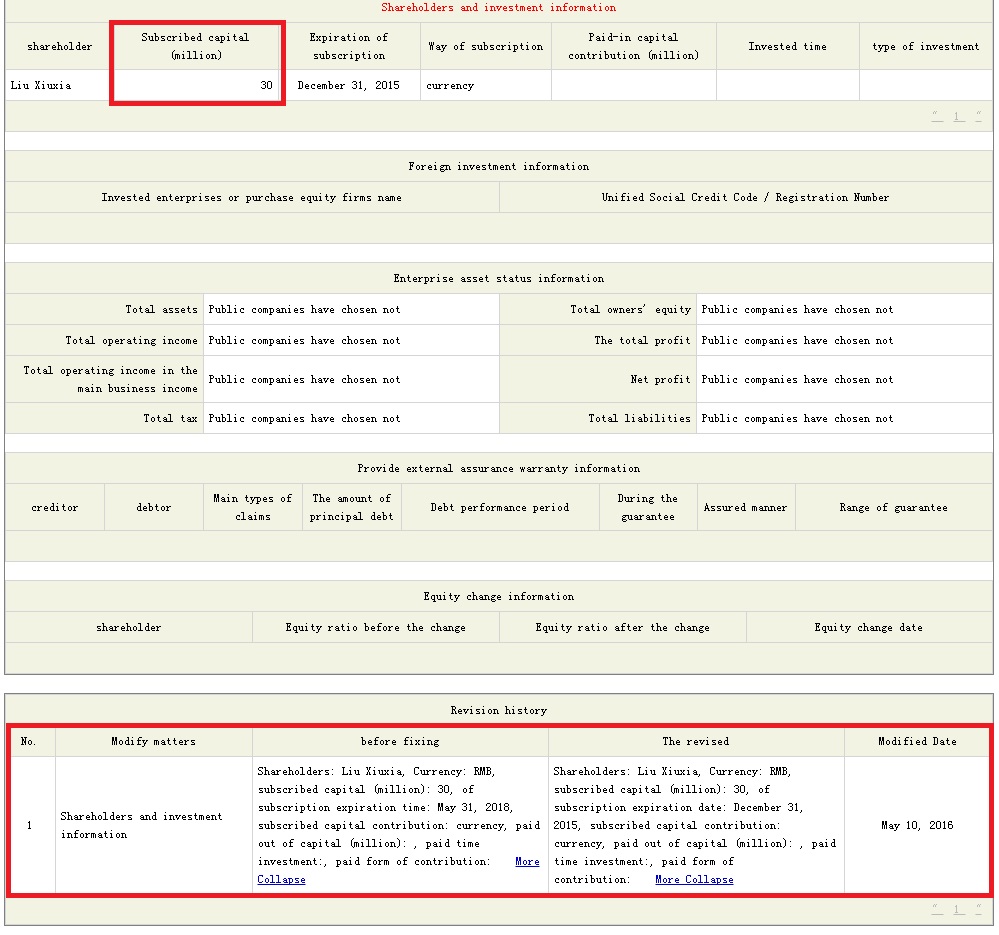Image resolution: width=999 pixels, height=935 pixels.
Task: Select the 'currency' way of subscription cell
Action: click(x=485, y=85)
